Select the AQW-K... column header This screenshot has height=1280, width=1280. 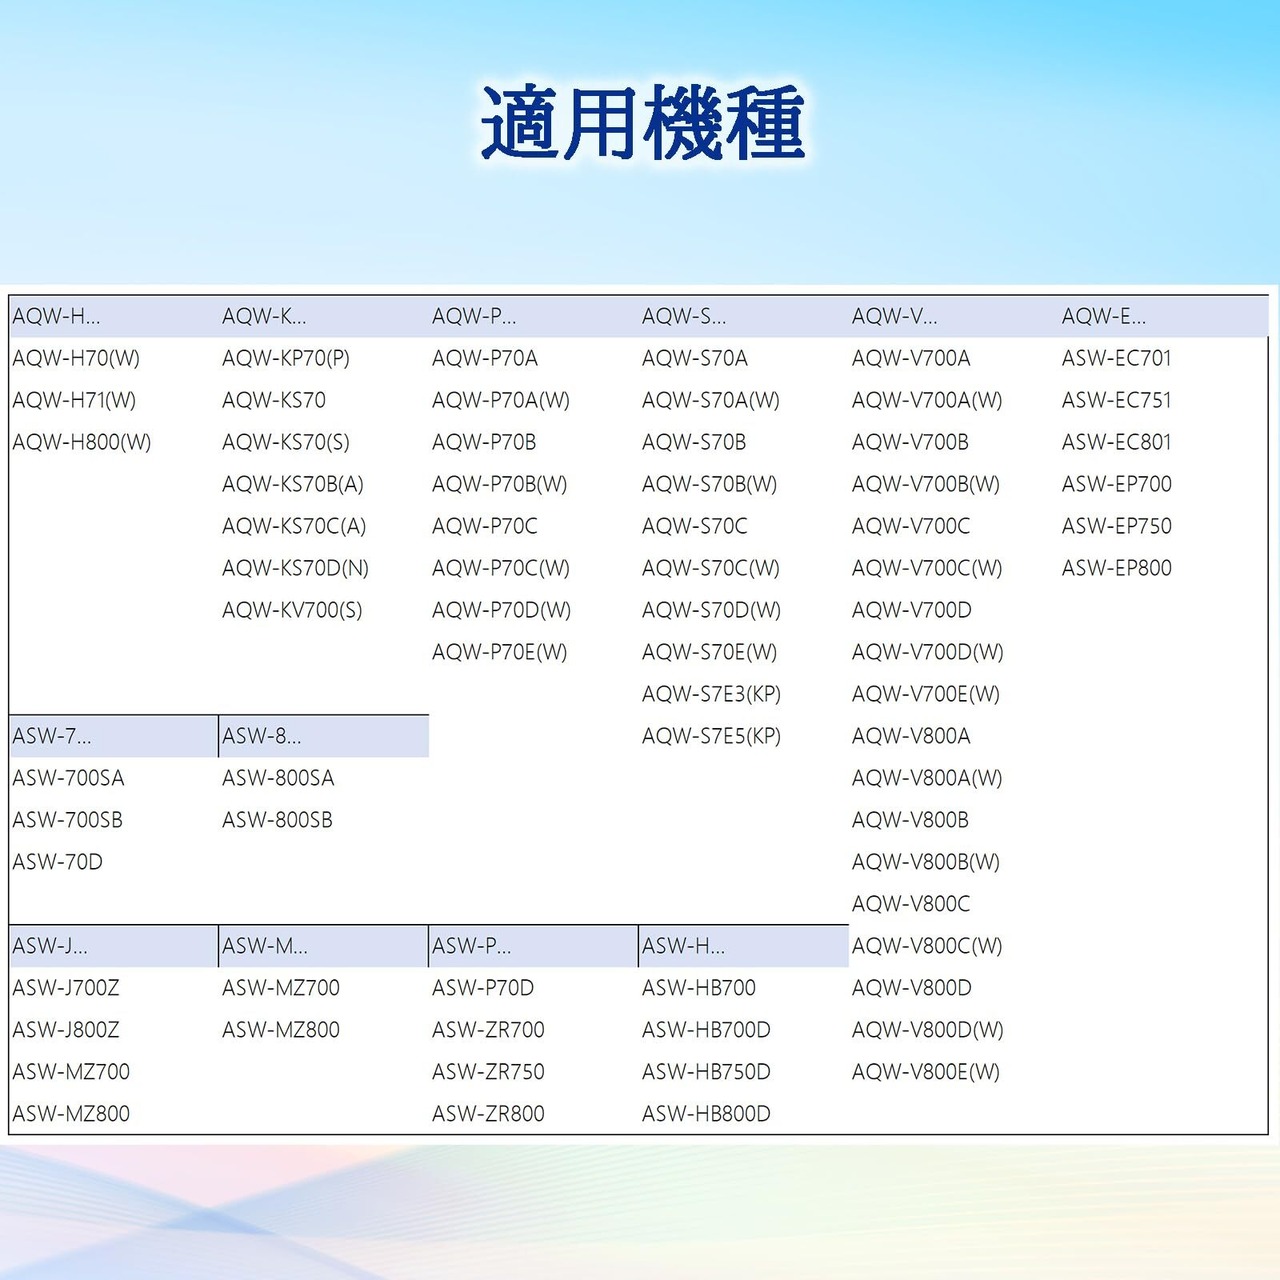pos(324,317)
